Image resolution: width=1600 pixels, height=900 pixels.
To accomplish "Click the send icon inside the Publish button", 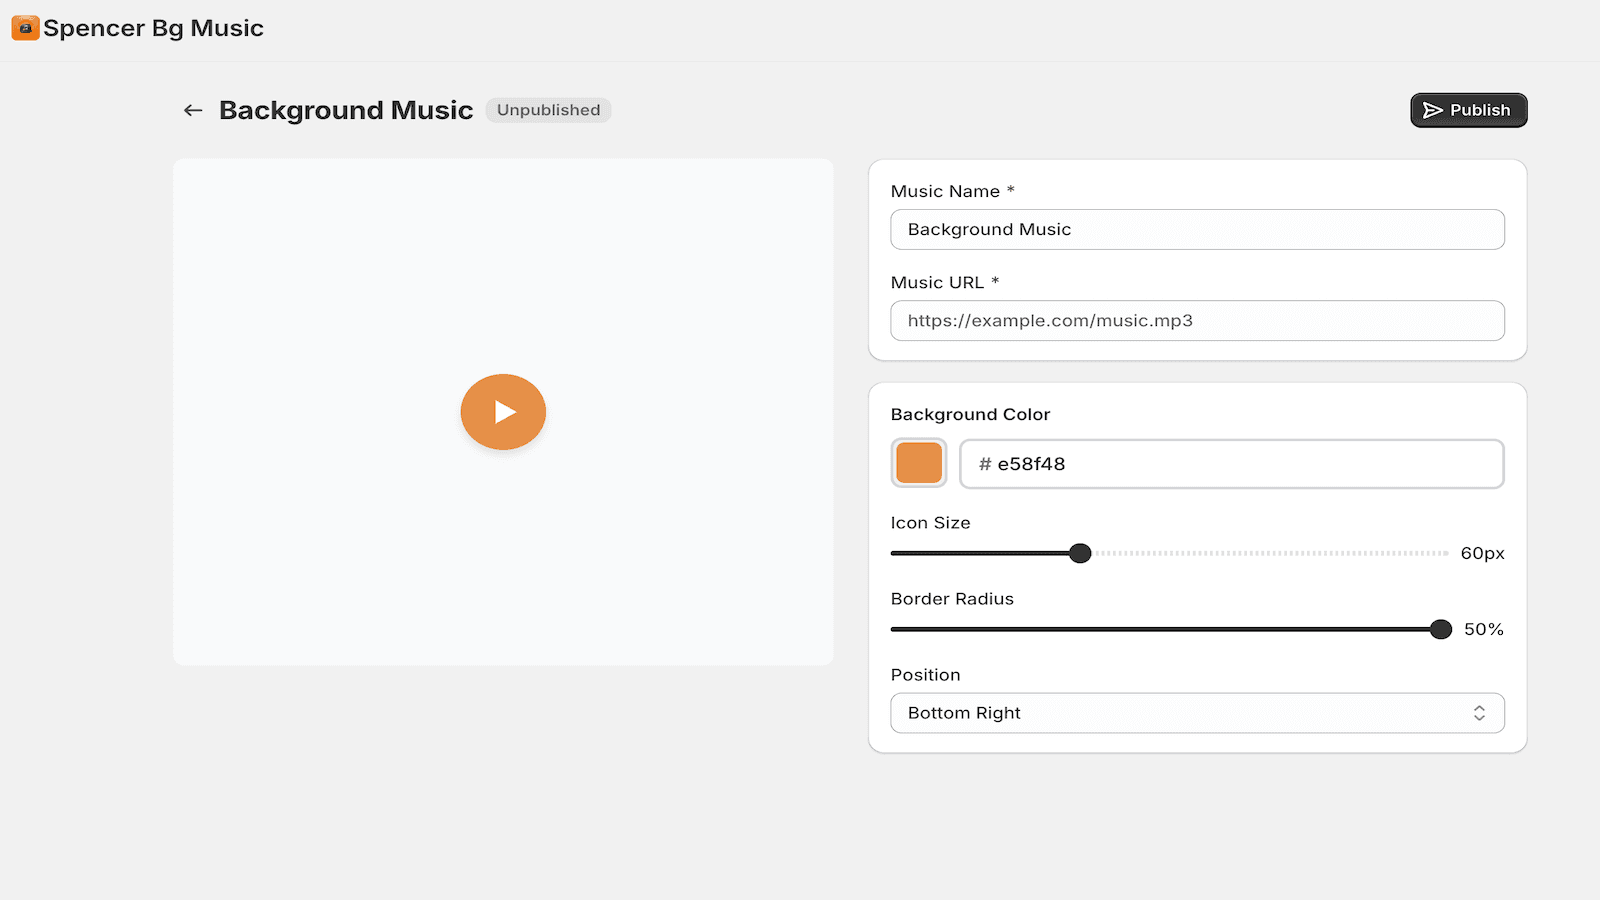I will (x=1432, y=110).
